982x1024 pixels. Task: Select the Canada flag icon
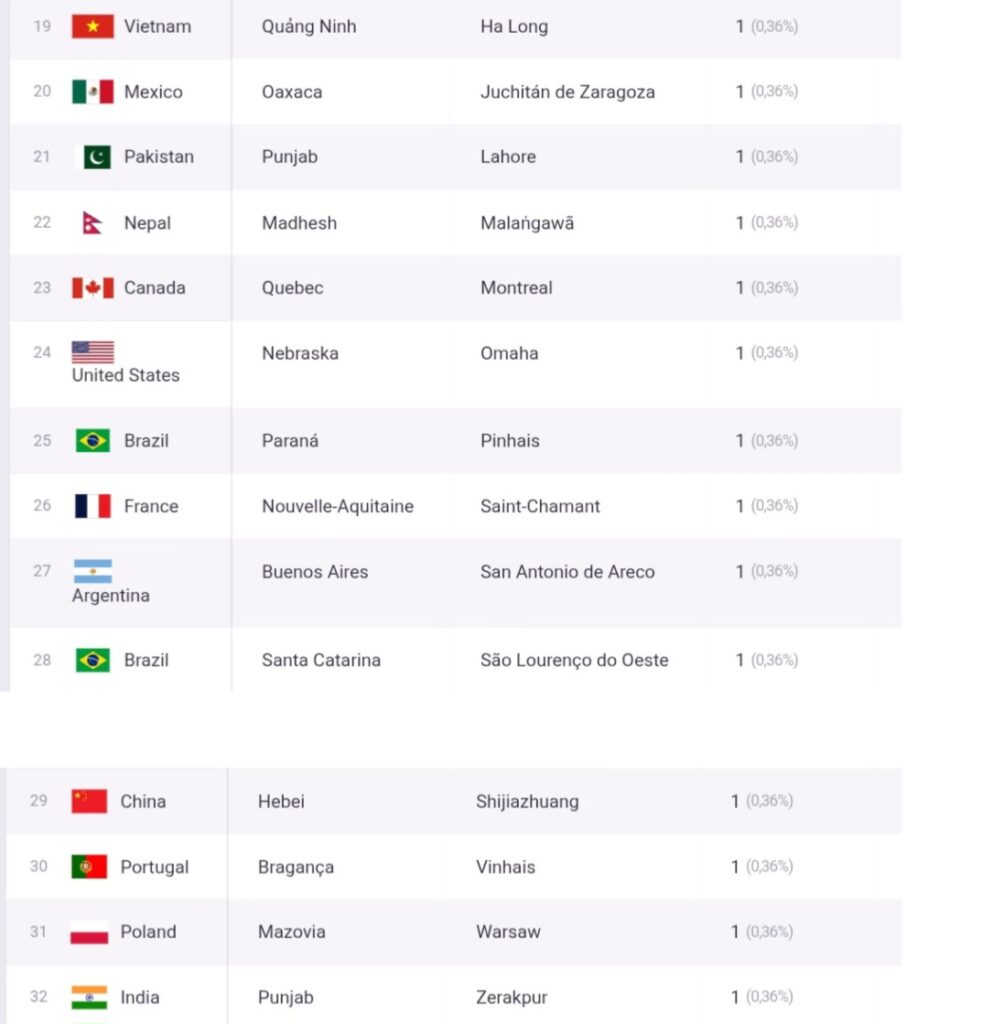point(93,288)
